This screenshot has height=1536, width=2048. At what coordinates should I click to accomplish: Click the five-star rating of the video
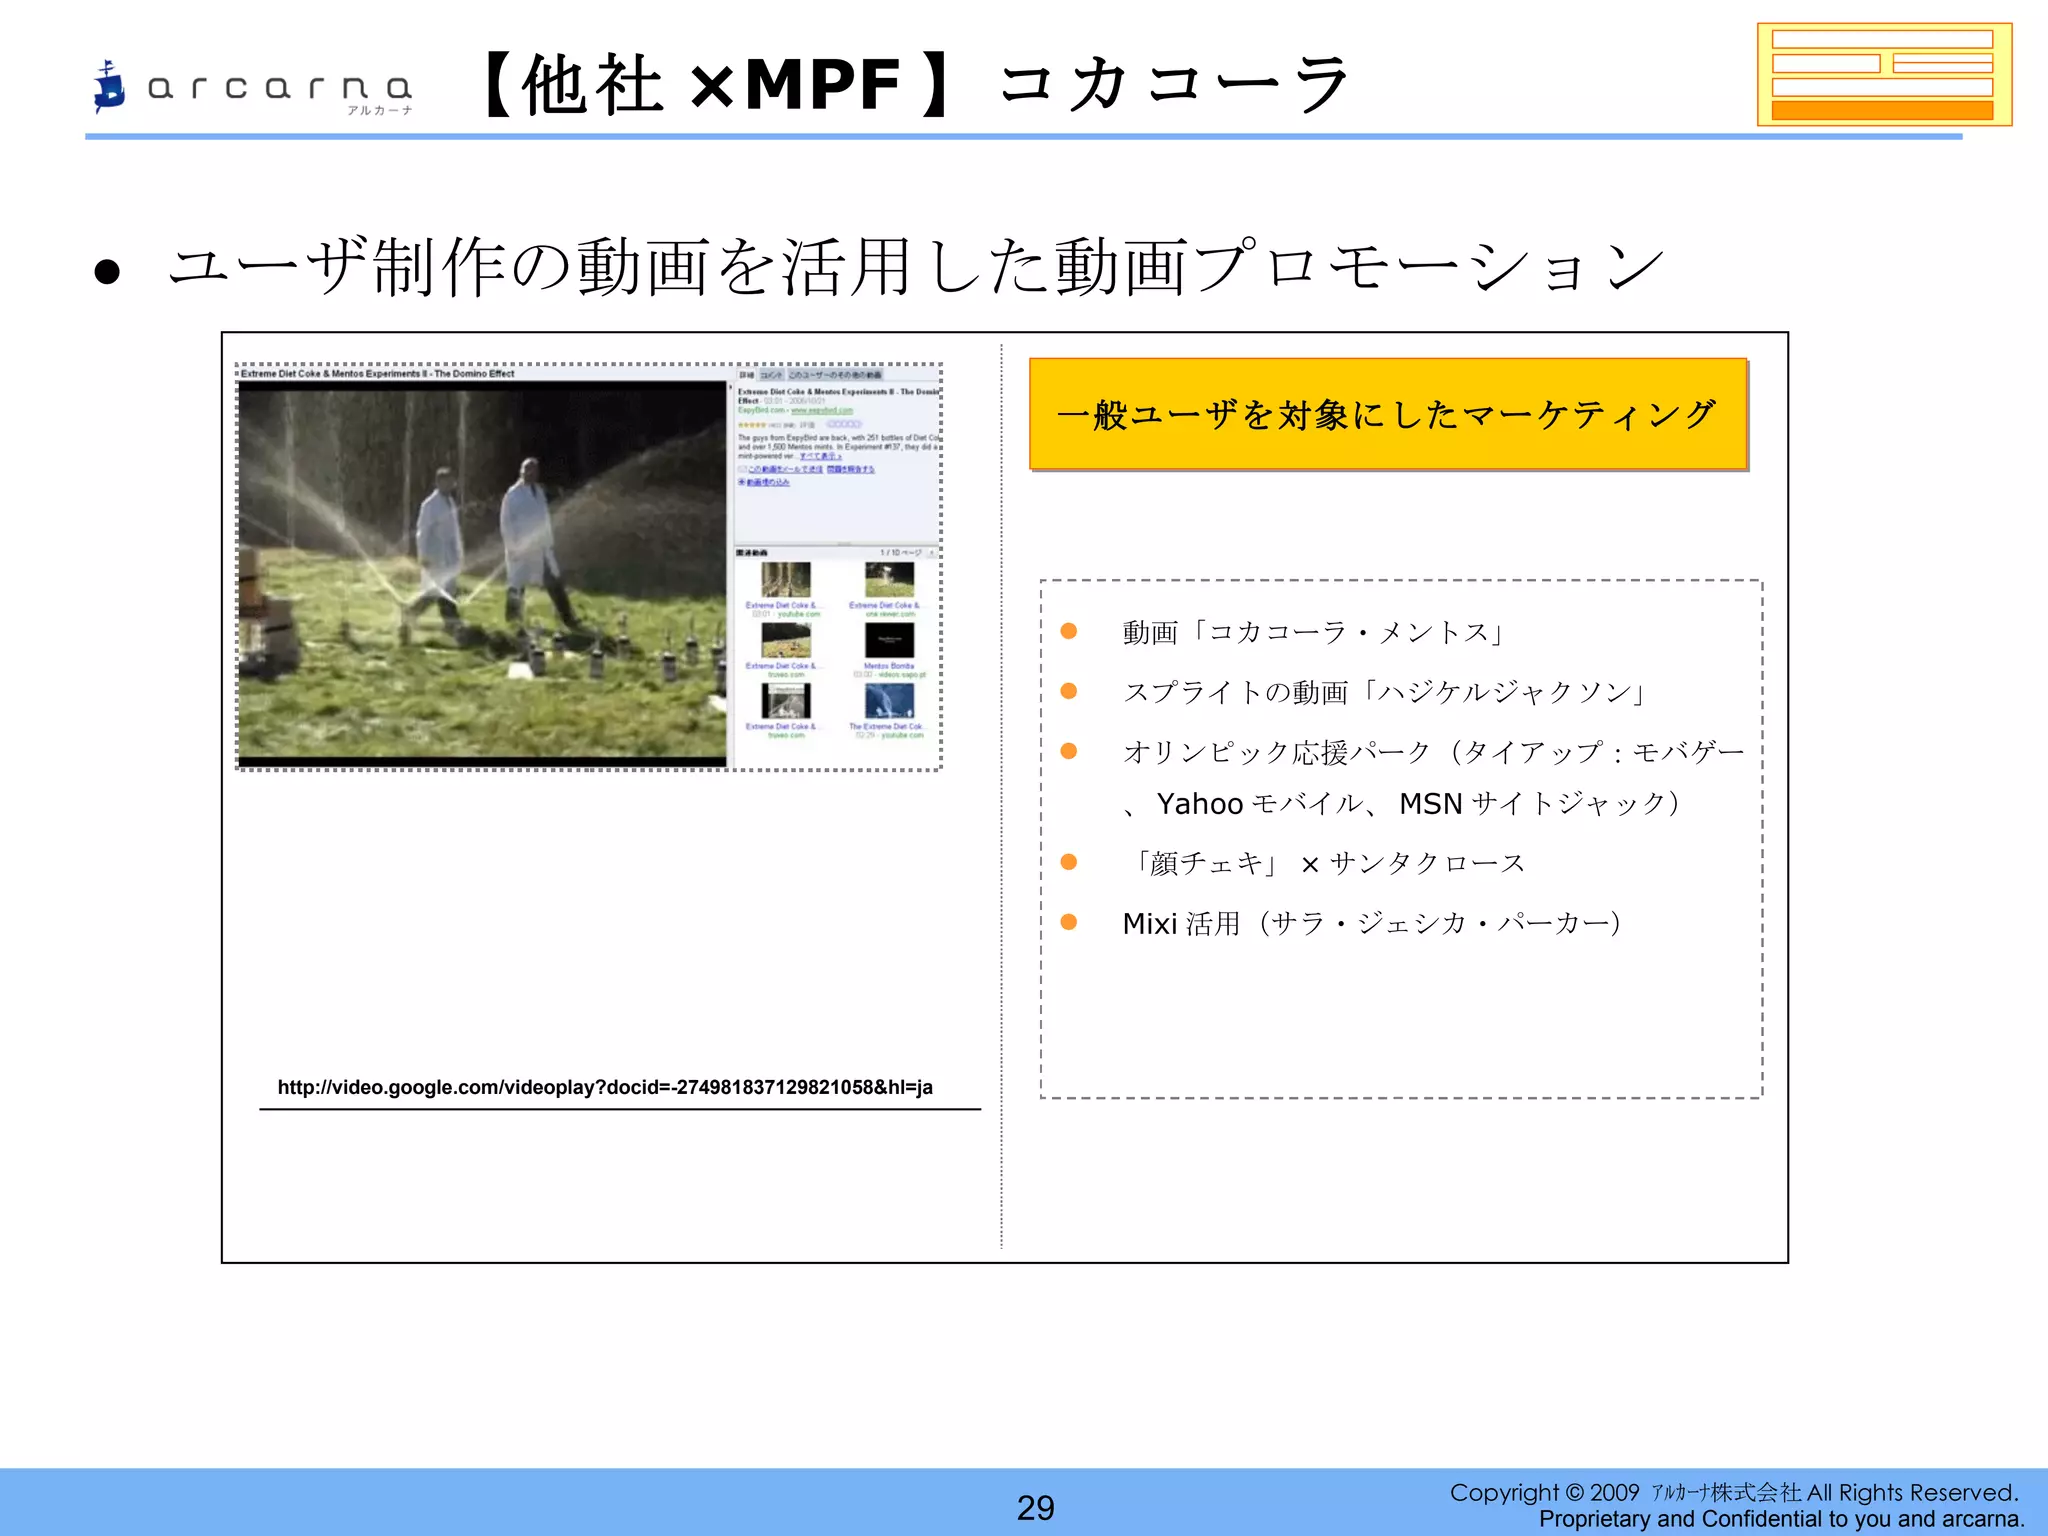click(752, 425)
